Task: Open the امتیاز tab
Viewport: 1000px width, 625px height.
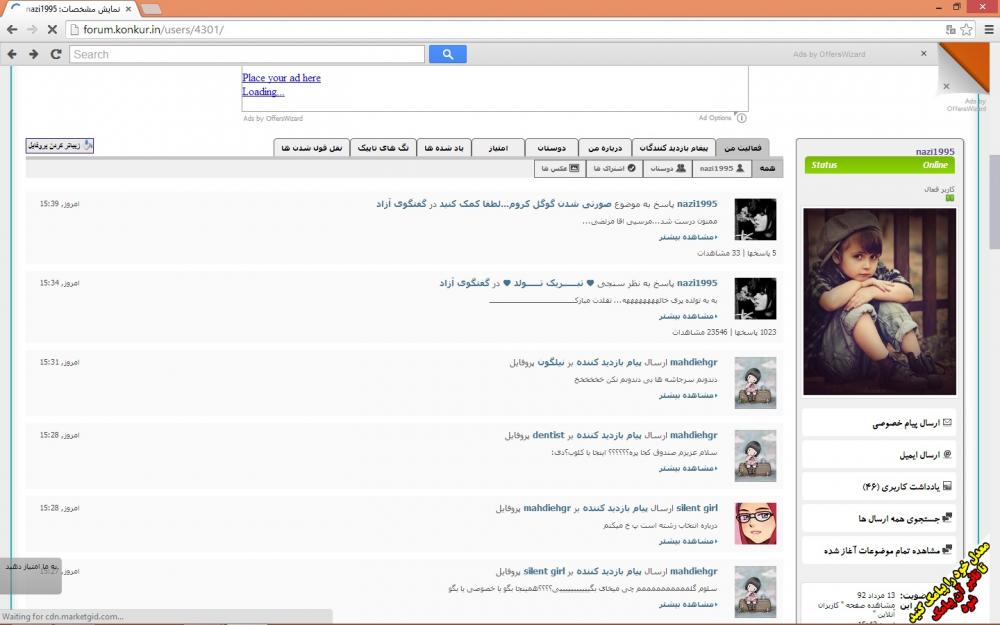Action: [x=497, y=148]
